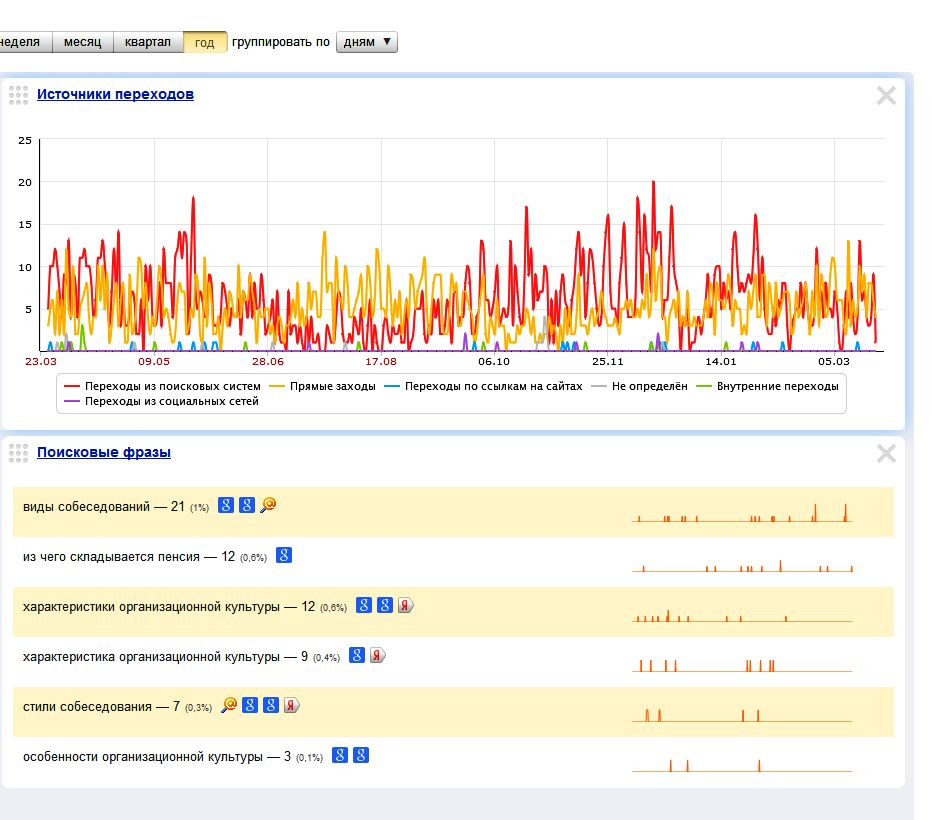Click first Google icon for характеристики организационной культуры

(x=364, y=605)
